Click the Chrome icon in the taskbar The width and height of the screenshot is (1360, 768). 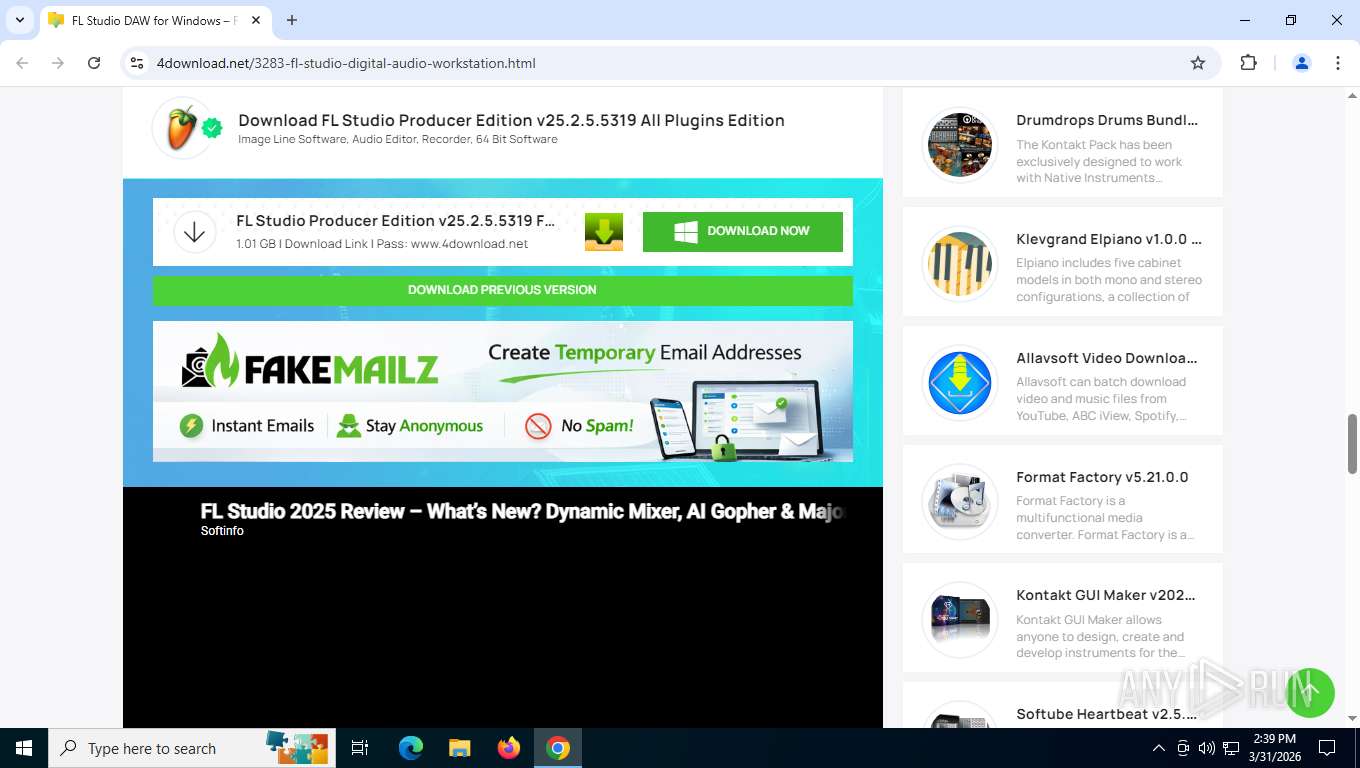point(558,748)
